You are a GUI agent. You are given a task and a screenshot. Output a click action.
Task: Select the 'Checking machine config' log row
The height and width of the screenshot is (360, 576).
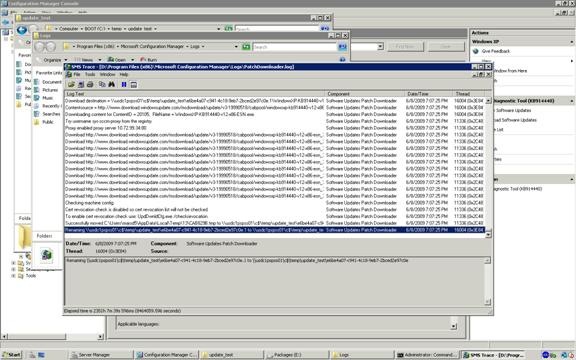pos(275,203)
